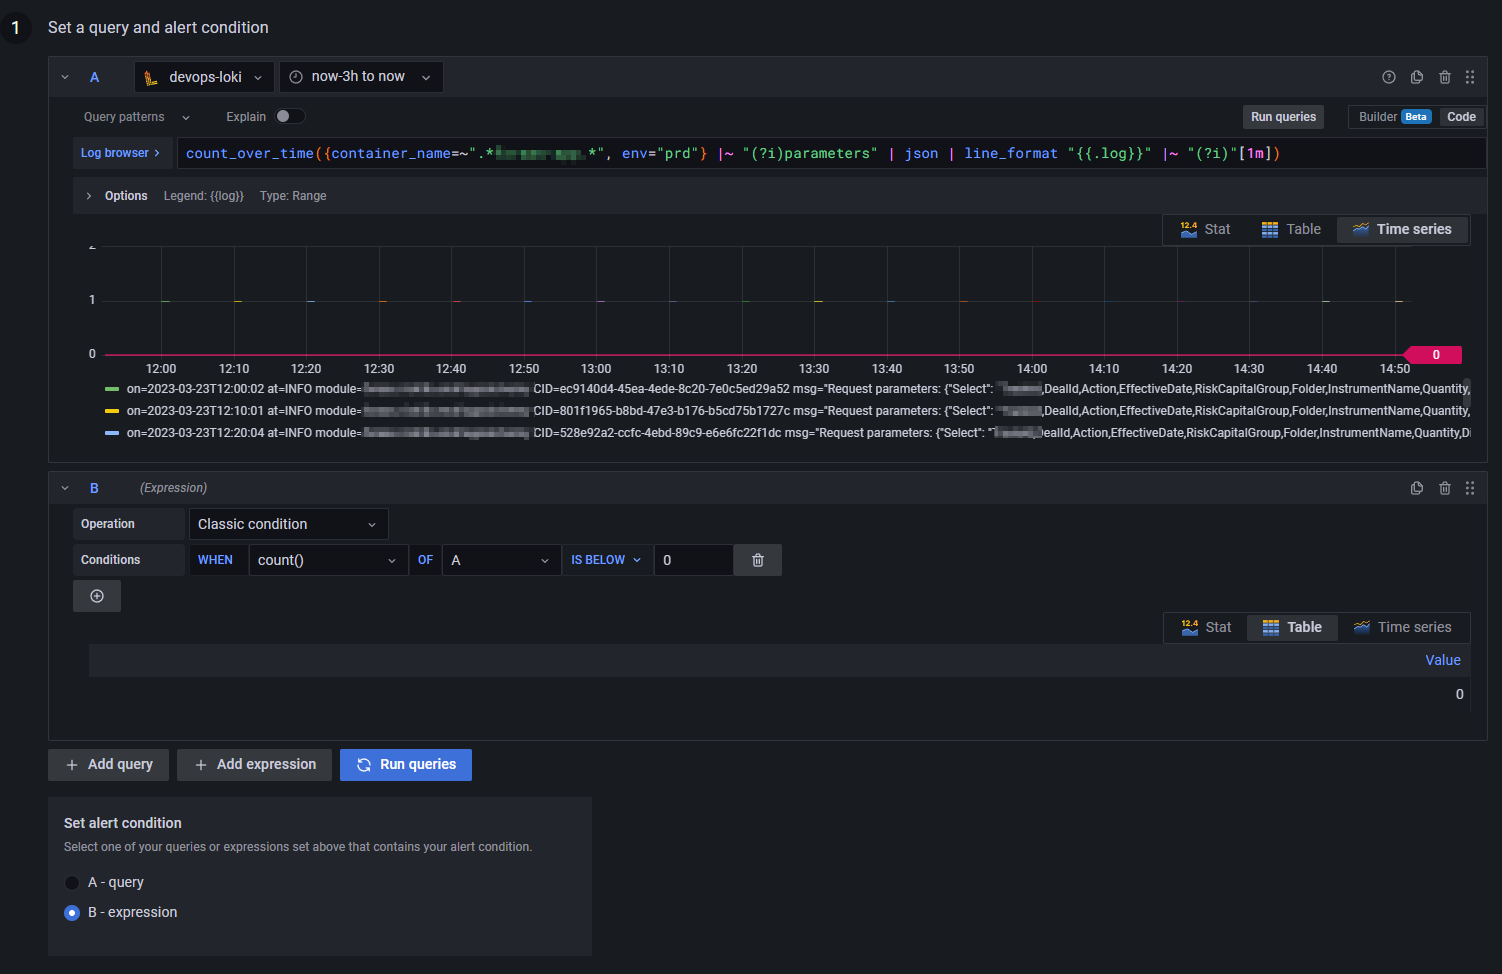This screenshot has width=1502, height=974.
Task: Open the Classic condition operation dropdown
Action: tap(288, 524)
